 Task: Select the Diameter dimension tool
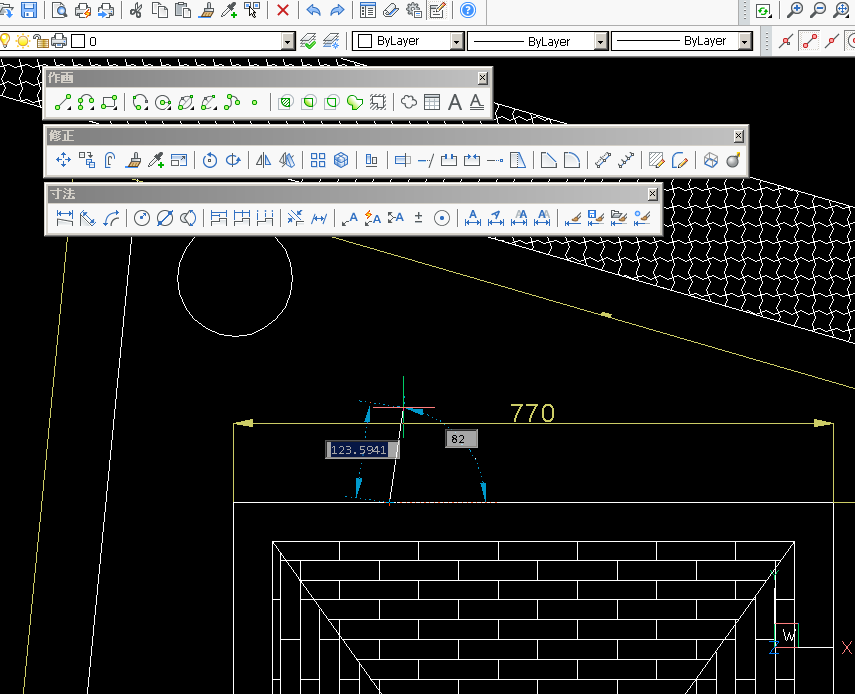(x=165, y=218)
